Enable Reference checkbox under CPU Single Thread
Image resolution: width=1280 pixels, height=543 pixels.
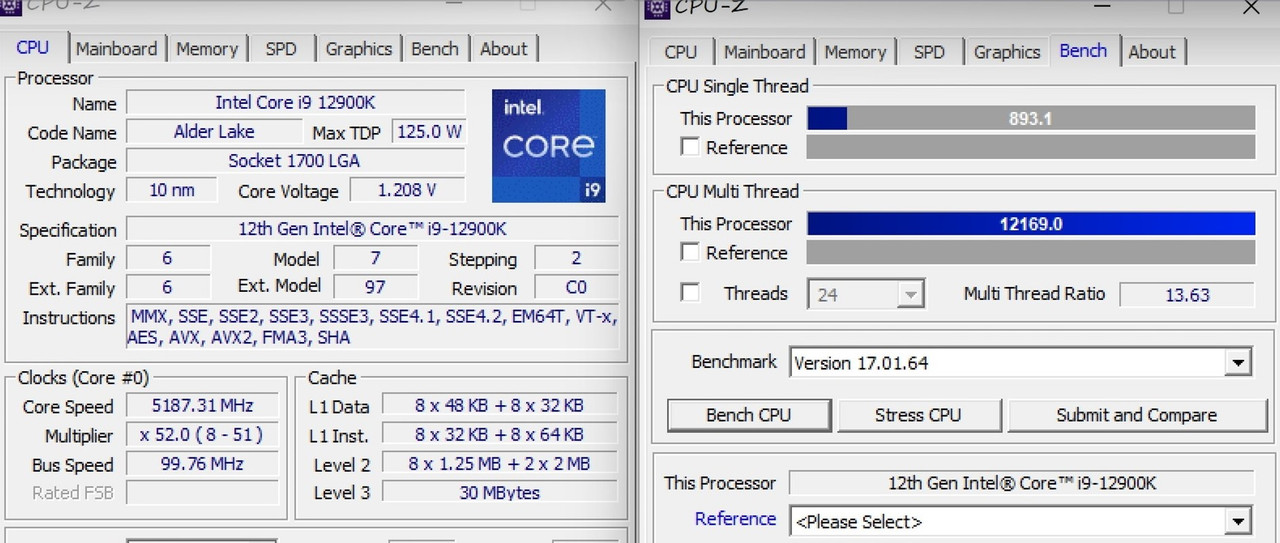coord(689,147)
